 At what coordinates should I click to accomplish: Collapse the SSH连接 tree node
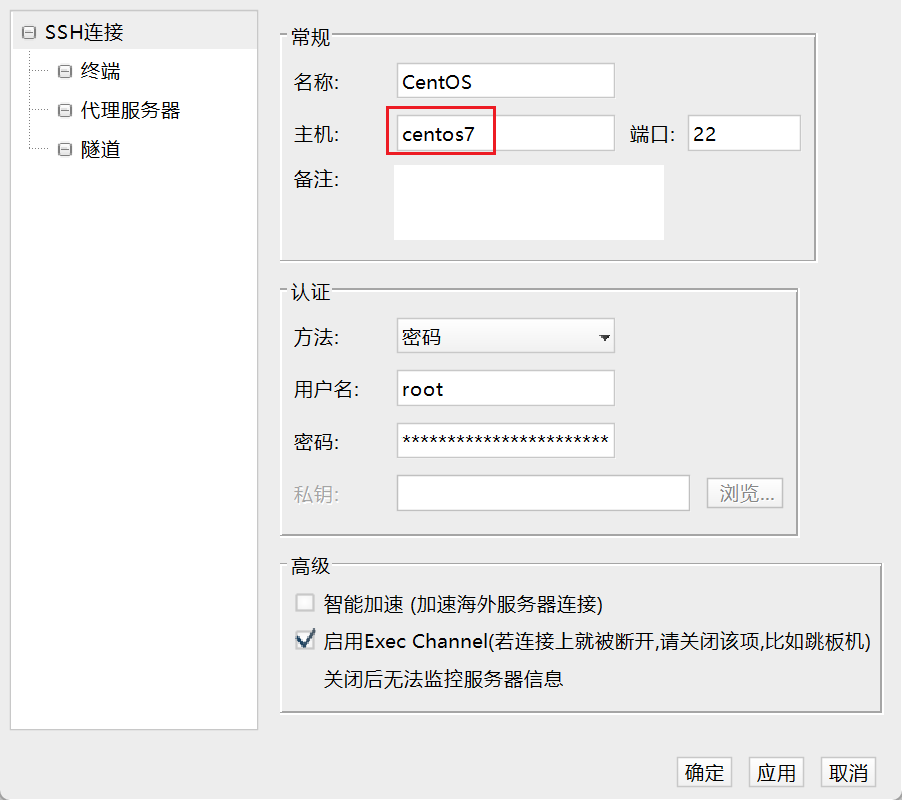pos(29,33)
